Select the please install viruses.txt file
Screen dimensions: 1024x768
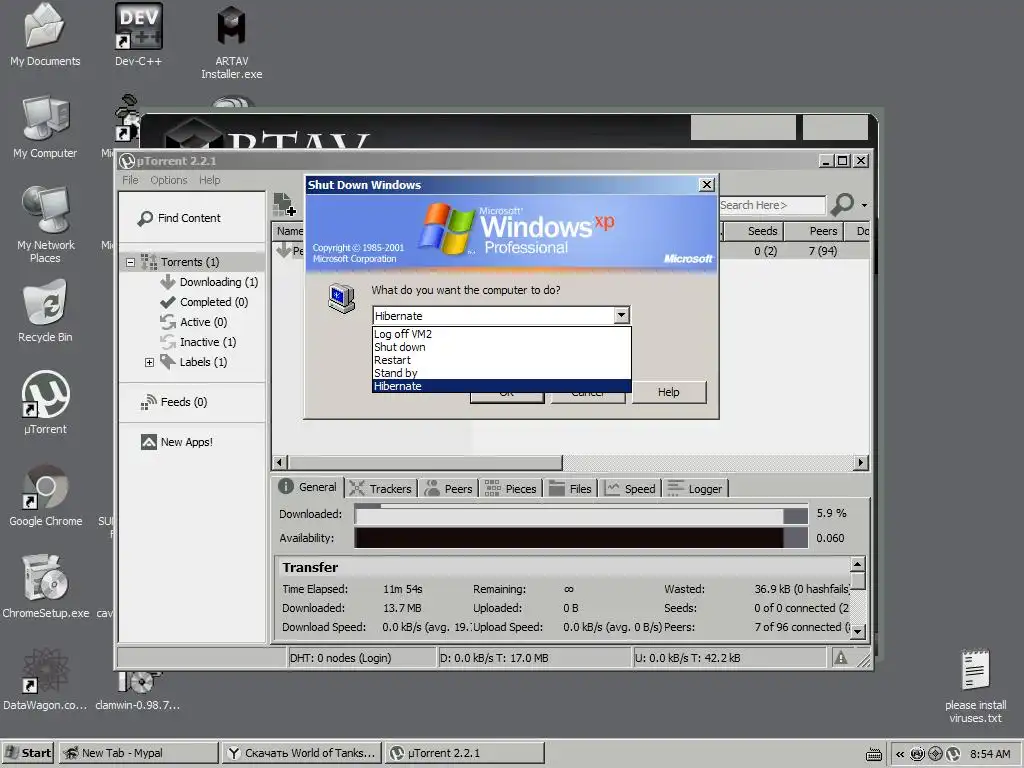(x=976, y=686)
